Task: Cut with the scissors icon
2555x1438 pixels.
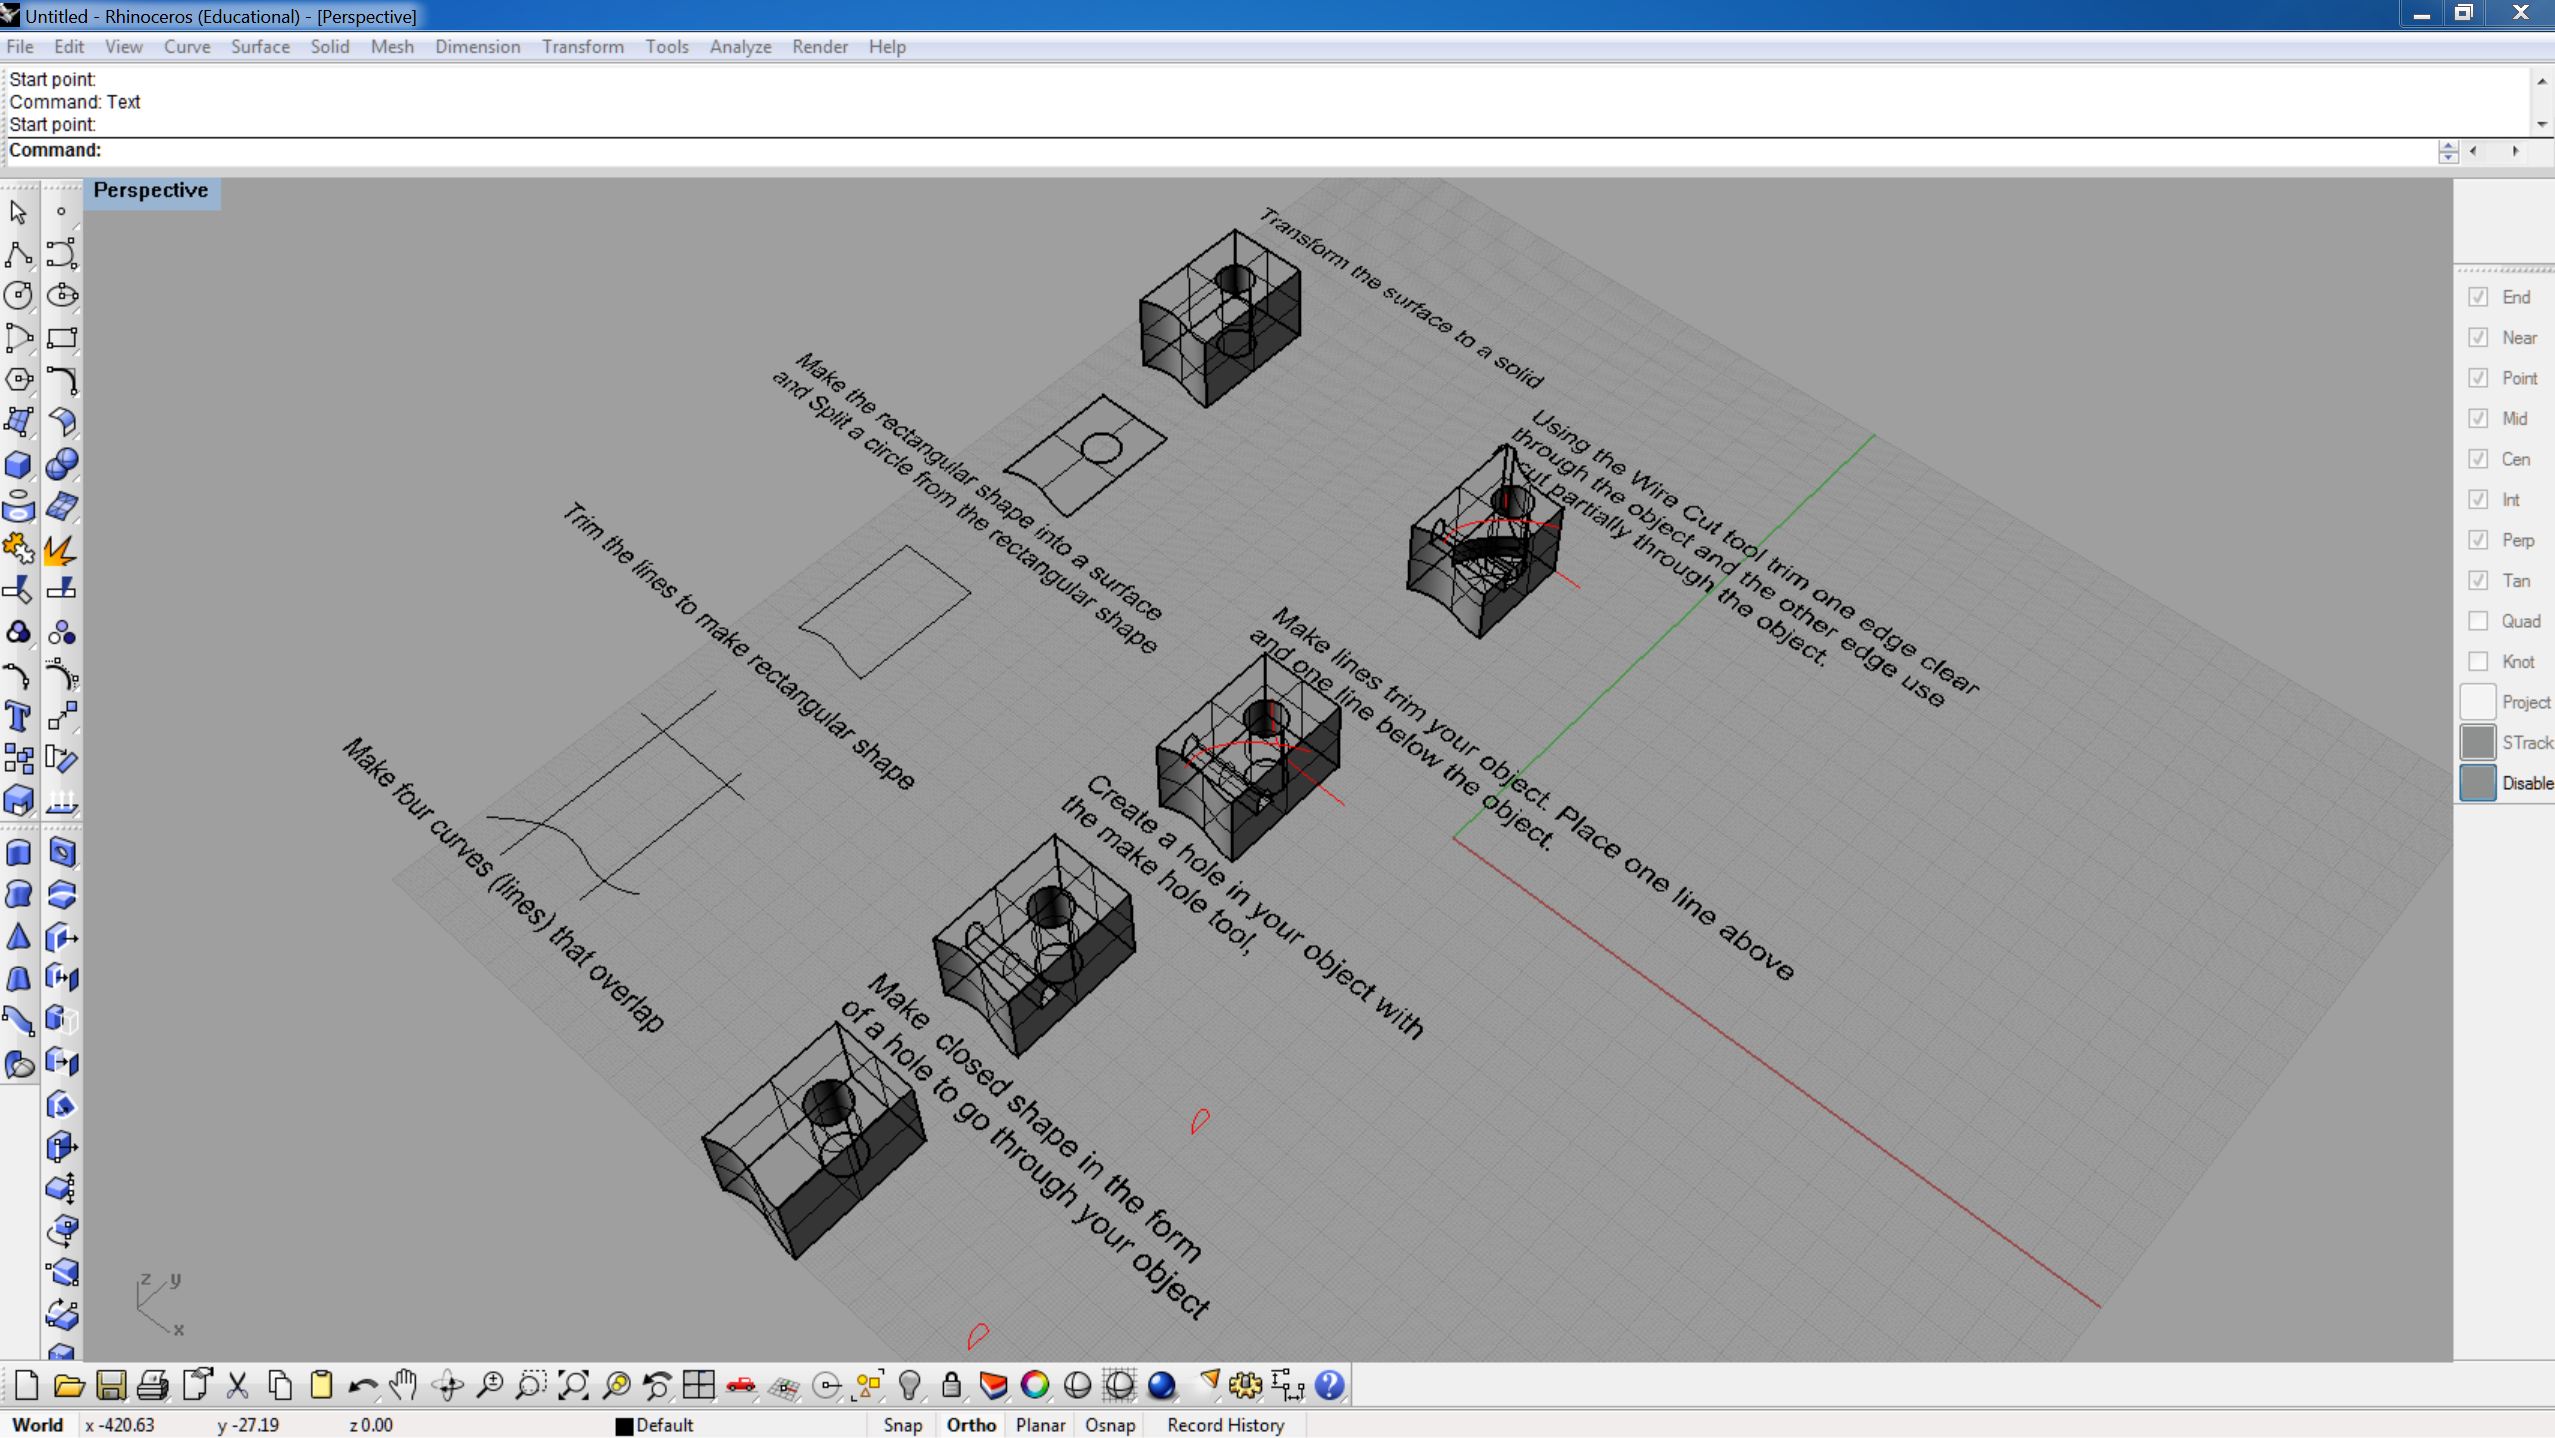Action: coord(237,1385)
